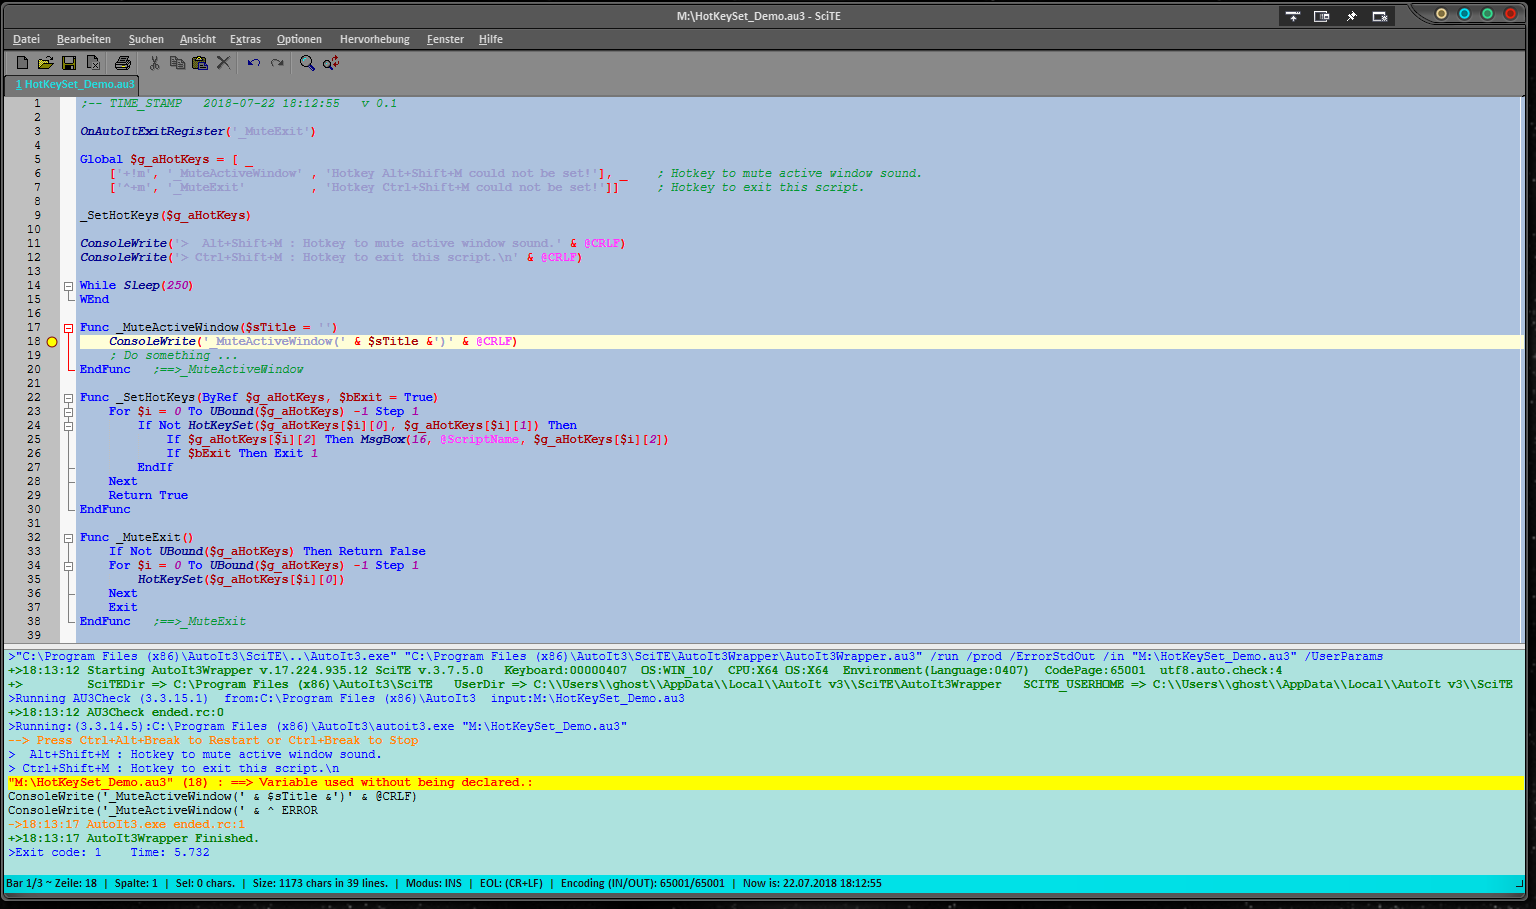The width and height of the screenshot is (1536, 909).
Task: Undo the last edit via toolbar arrow
Action: (254, 63)
